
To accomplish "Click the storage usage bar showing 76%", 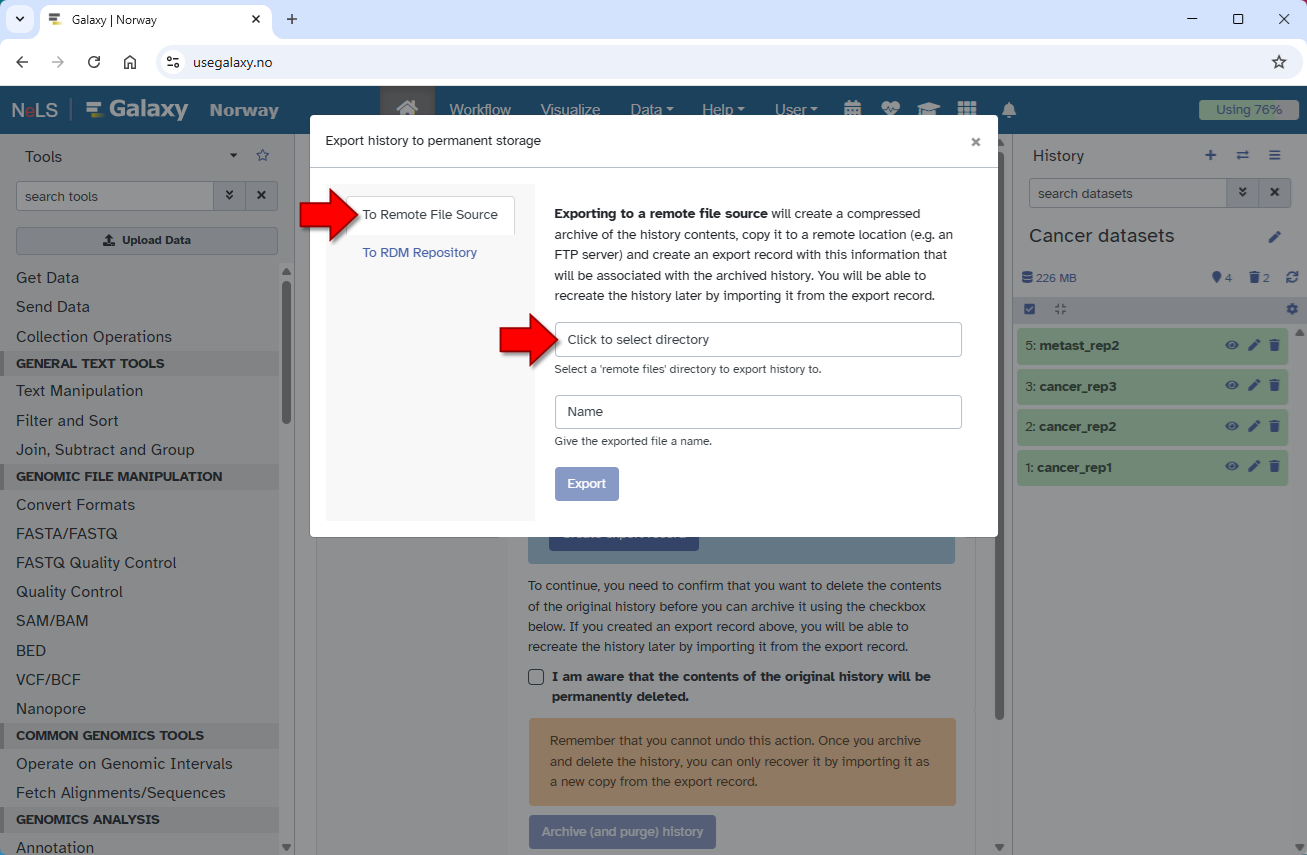I will coord(1248,110).
